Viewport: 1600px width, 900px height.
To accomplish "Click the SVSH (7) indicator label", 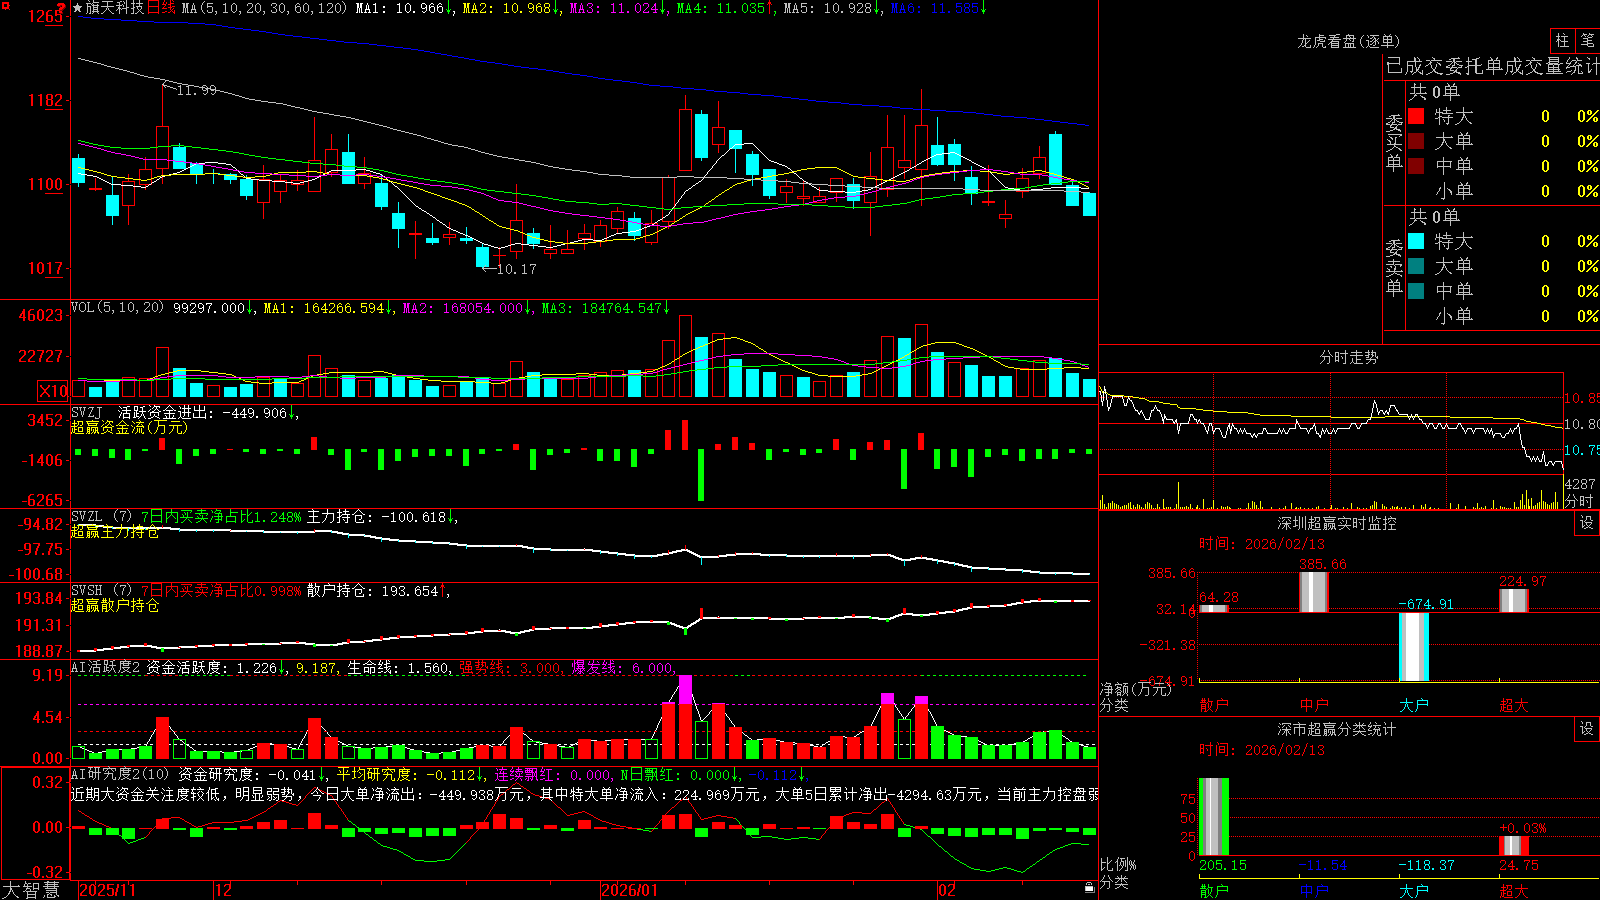I will [101, 591].
